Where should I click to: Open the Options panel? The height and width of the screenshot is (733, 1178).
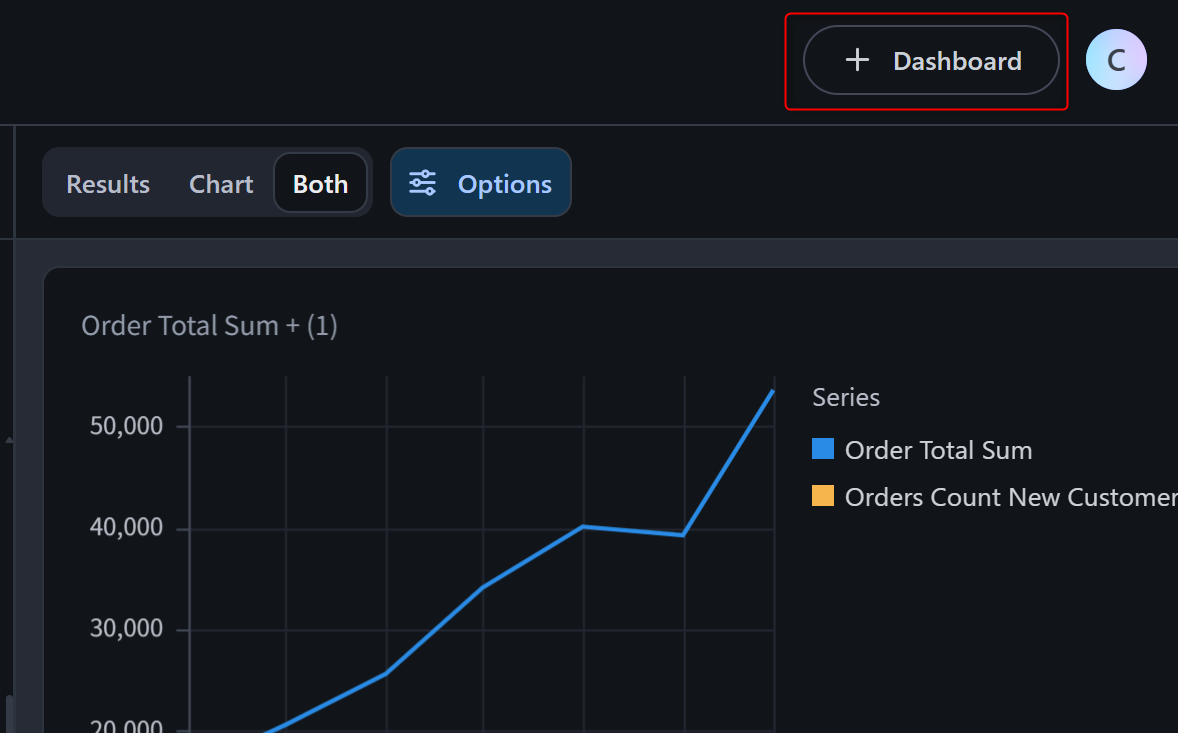coord(504,184)
